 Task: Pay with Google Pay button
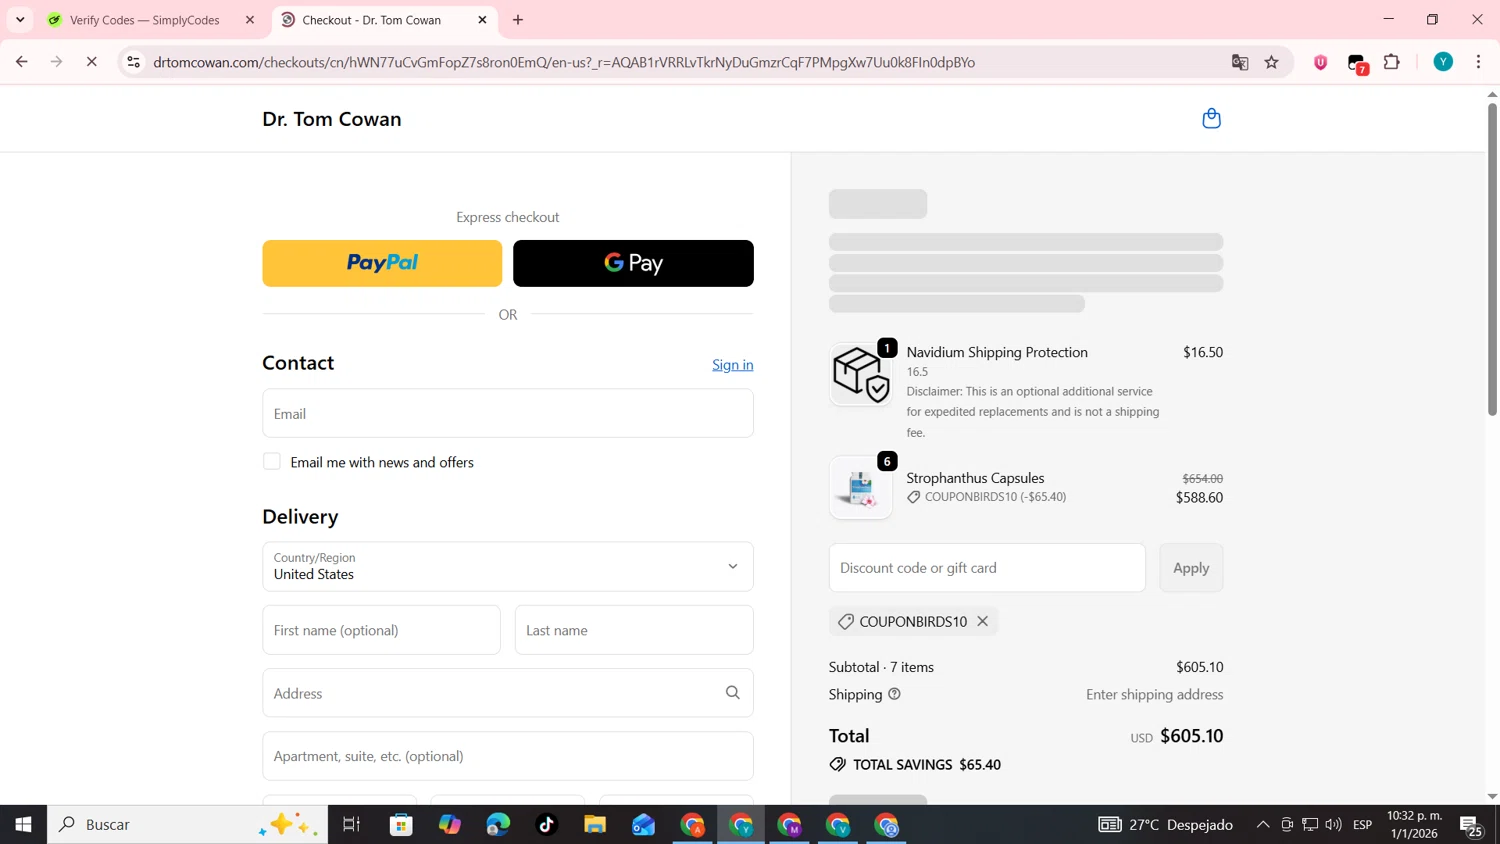[633, 263]
